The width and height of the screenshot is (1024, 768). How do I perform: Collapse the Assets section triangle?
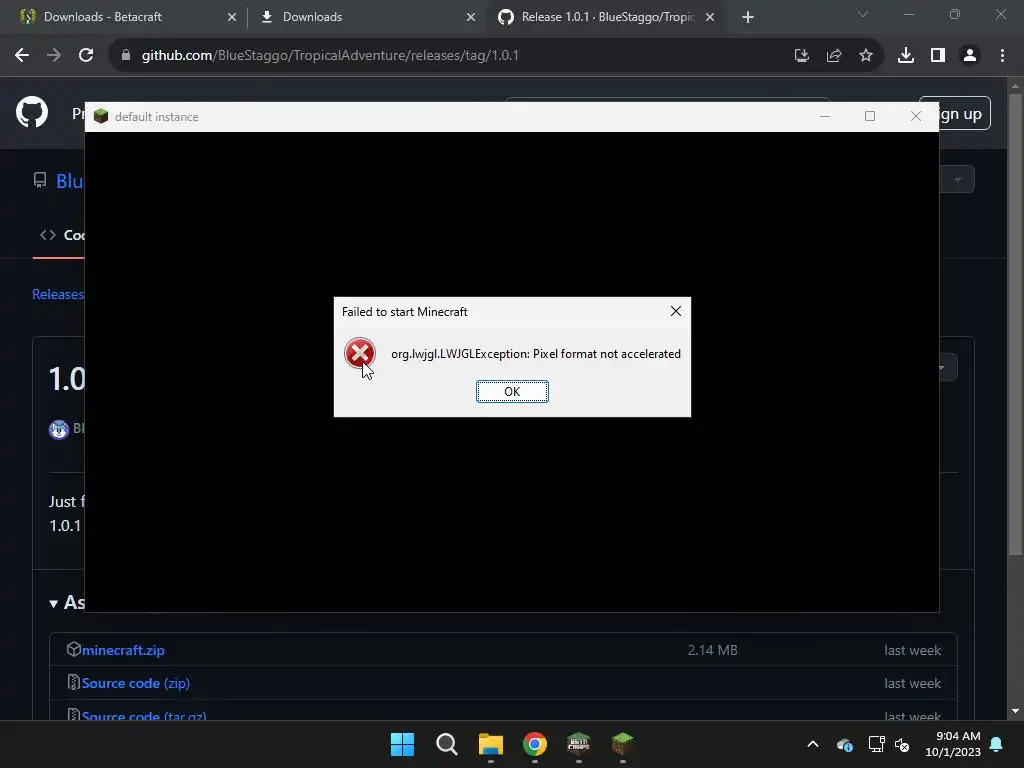tap(54, 604)
